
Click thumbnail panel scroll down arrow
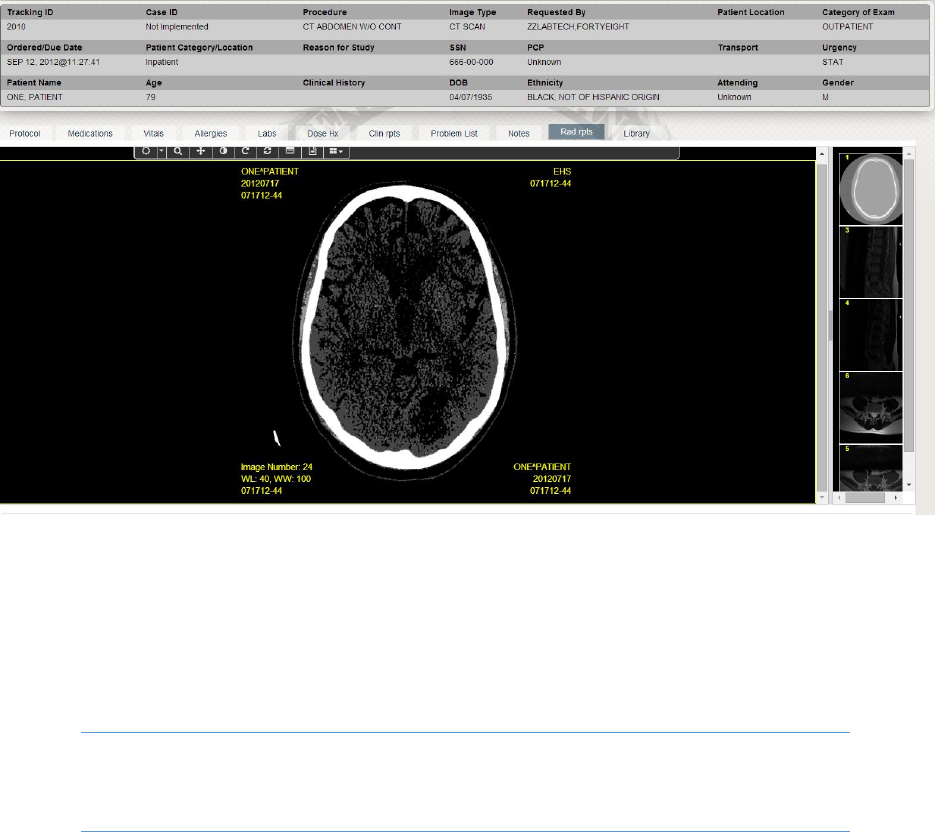point(909,485)
